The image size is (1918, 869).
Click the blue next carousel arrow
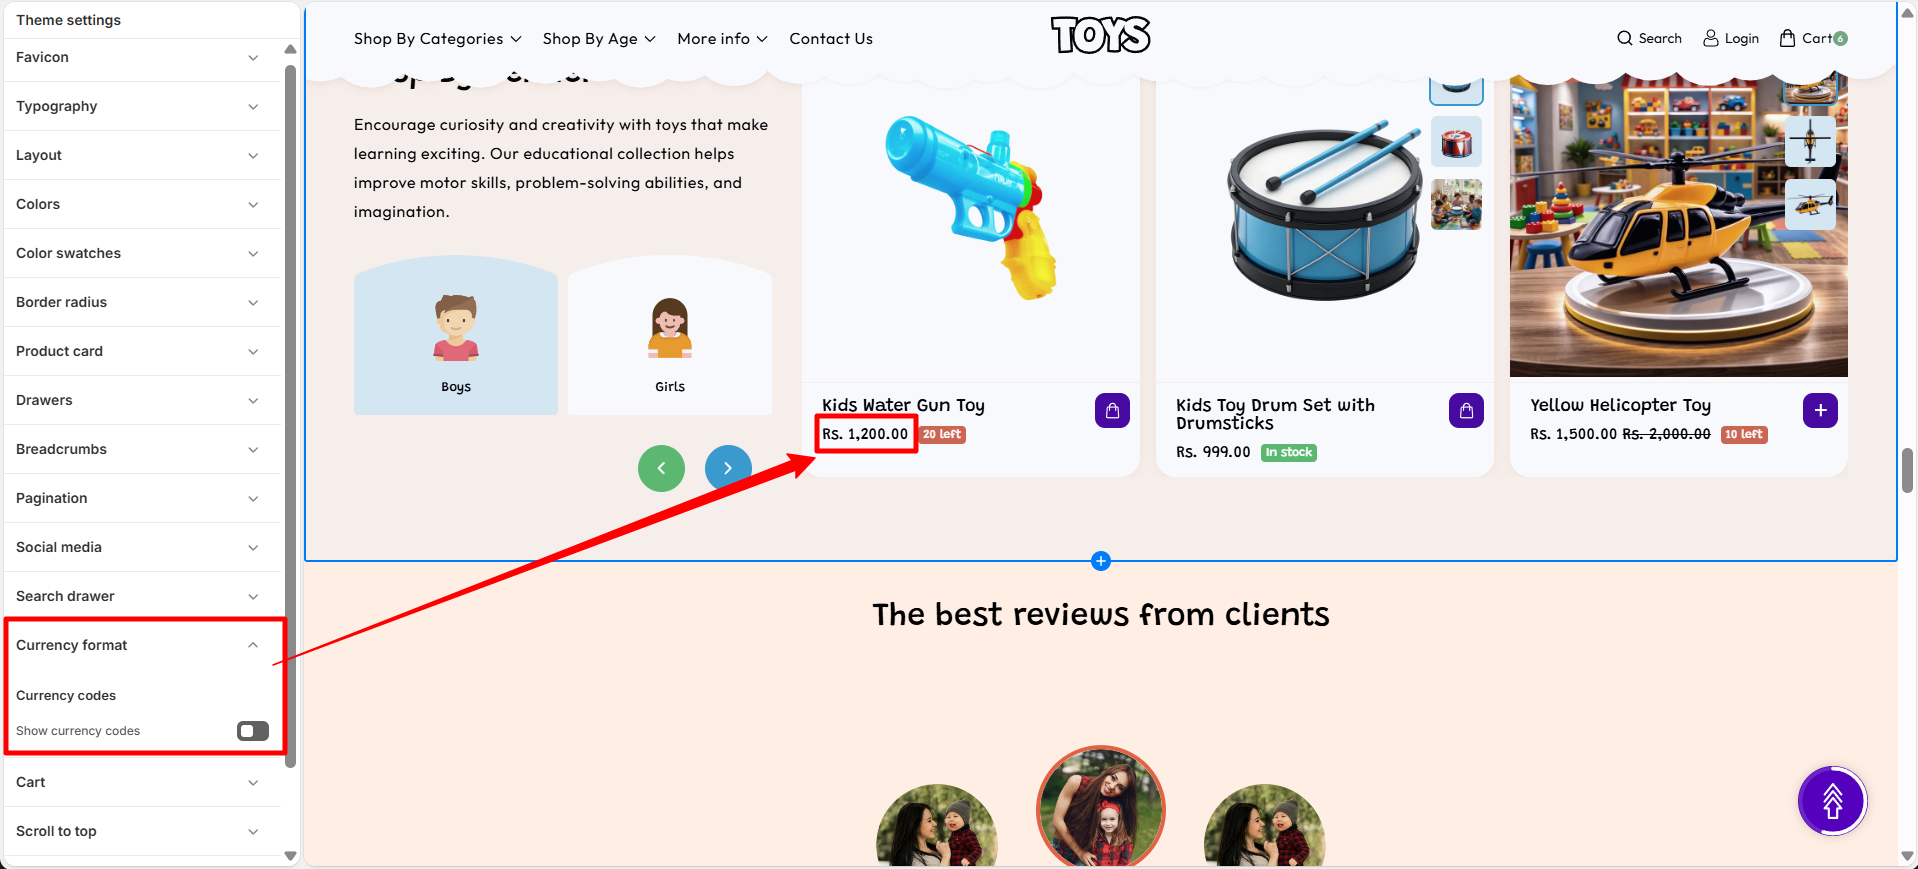point(728,468)
